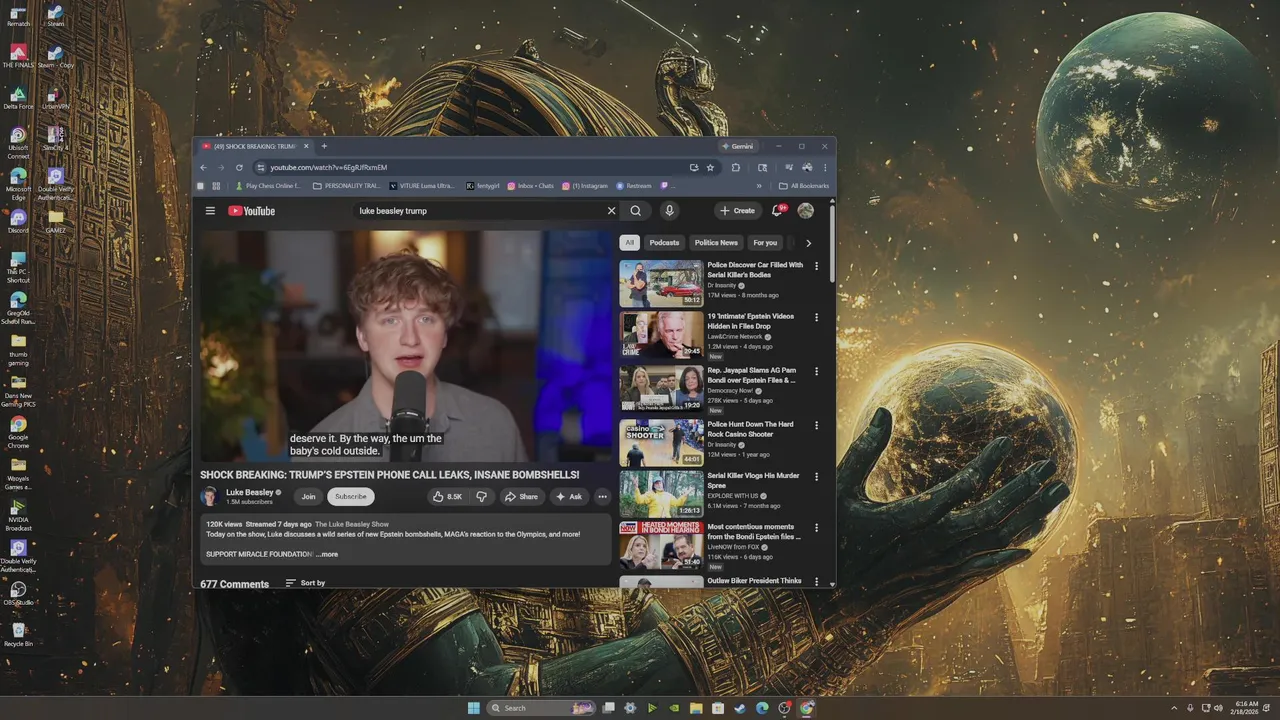This screenshot has height=720, width=1280.
Task: Go to YouTube home via the logo
Action: pos(251,211)
